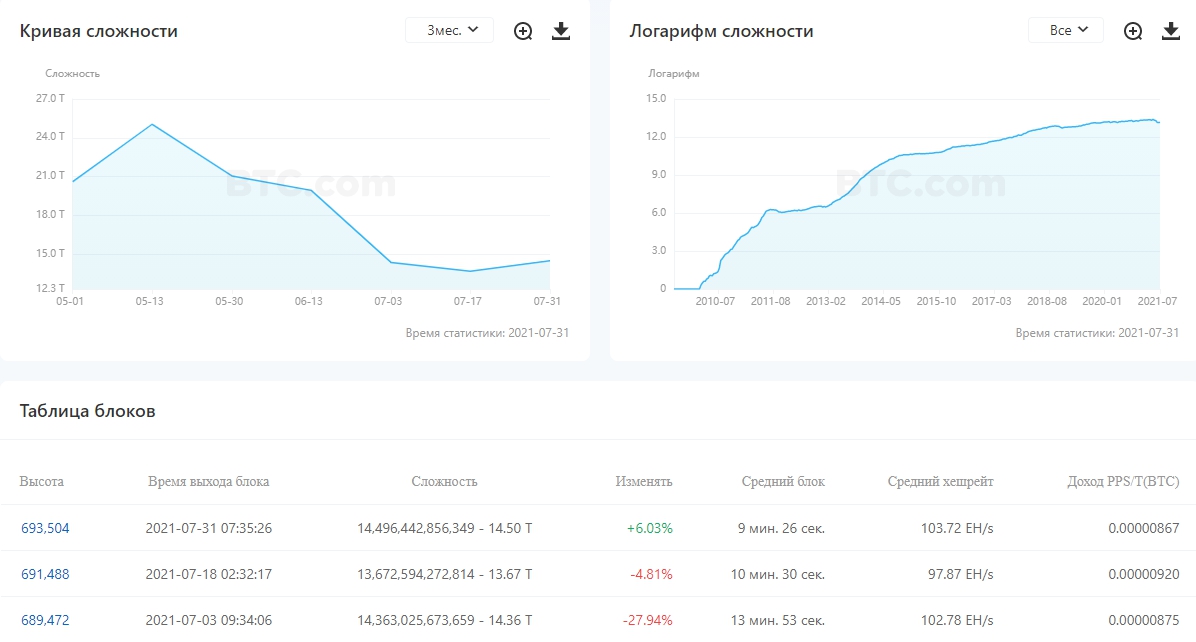Click the Доход PPS/T(BTC) column header
The width and height of the screenshot is (1196, 642).
(x=1123, y=481)
